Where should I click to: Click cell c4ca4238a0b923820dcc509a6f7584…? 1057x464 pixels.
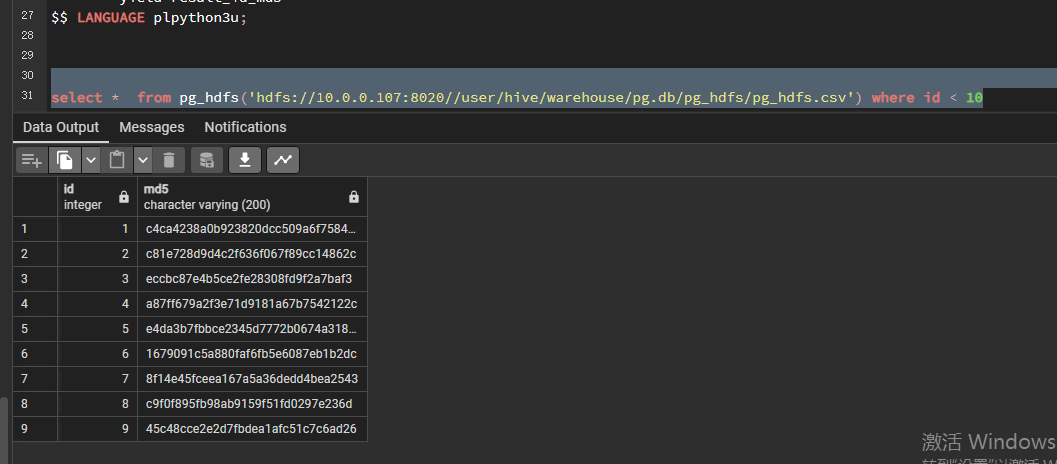coord(253,229)
